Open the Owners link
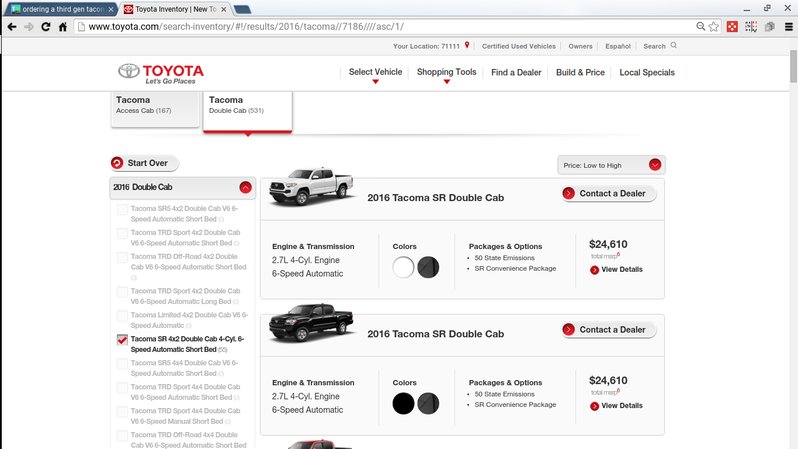Image resolution: width=798 pixels, height=449 pixels. pyautogui.click(x=580, y=46)
